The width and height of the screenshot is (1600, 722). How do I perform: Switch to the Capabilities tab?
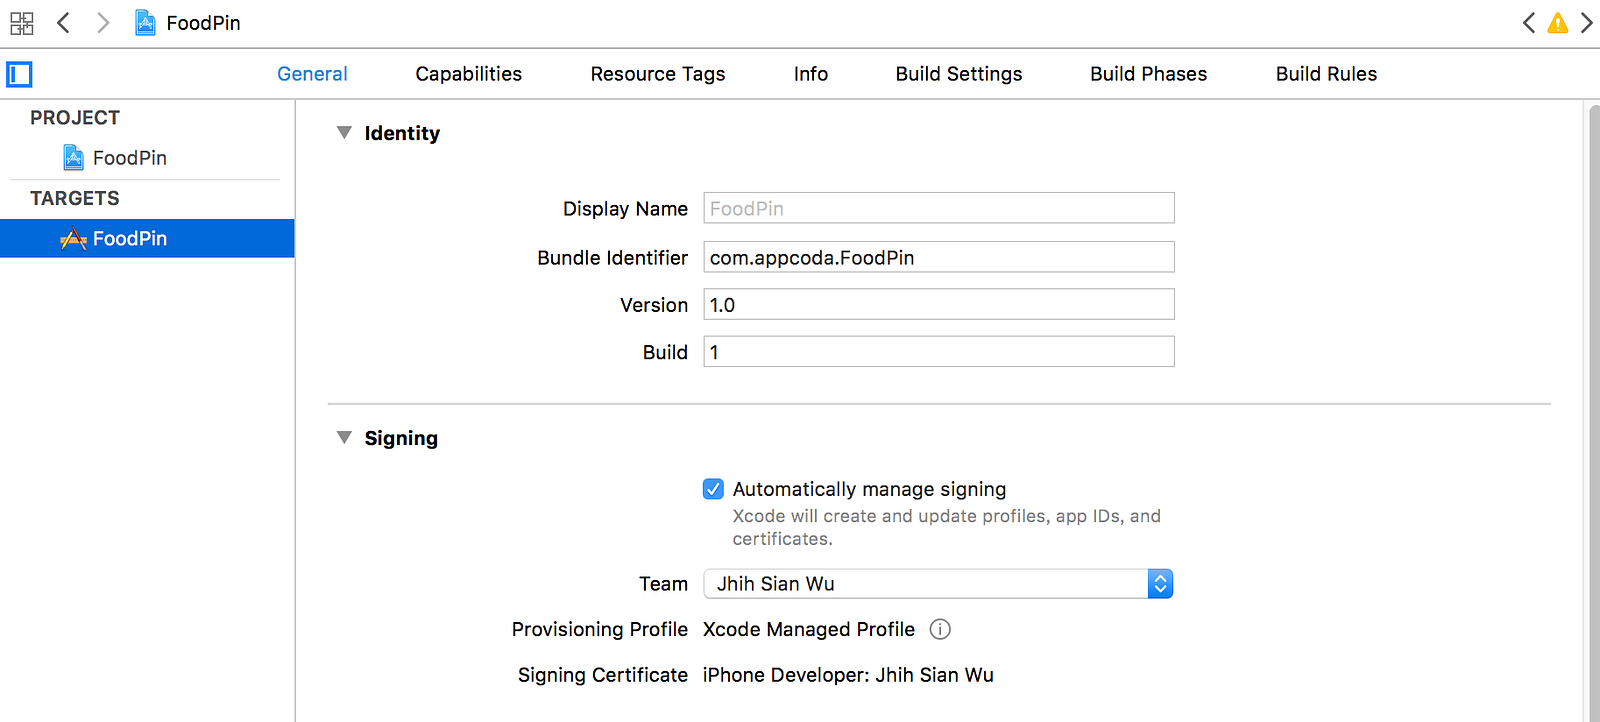pos(468,74)
